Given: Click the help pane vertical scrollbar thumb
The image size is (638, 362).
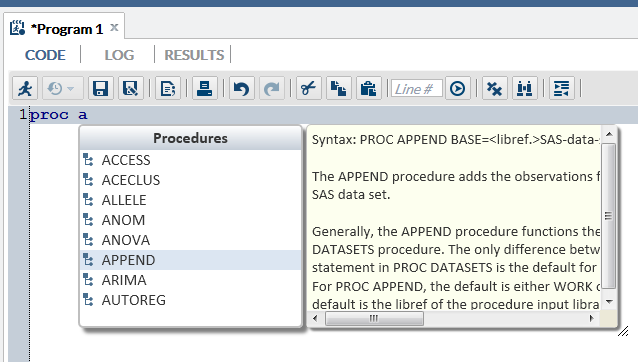Looking at the screenshot, I should tap(609, 216).
